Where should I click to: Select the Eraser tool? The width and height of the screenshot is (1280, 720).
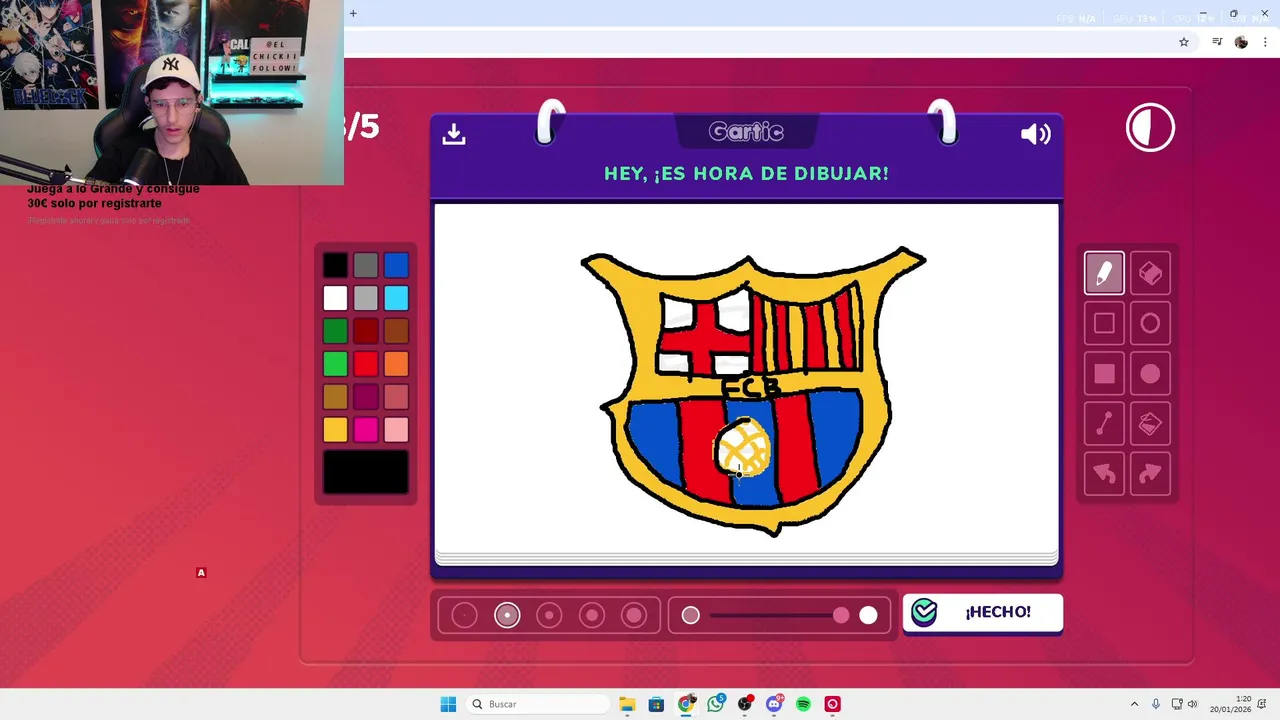click(1150, 273)
